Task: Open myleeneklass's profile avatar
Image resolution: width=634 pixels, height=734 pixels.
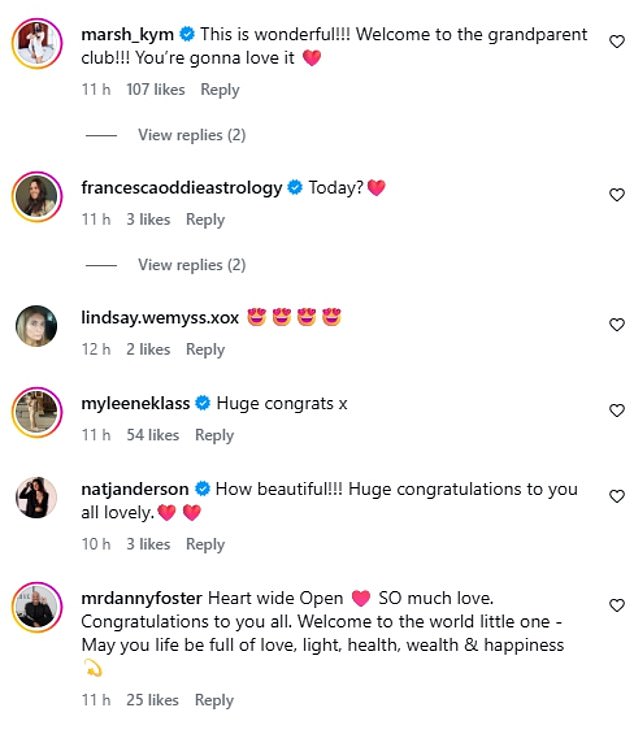Action: [36, 411]
